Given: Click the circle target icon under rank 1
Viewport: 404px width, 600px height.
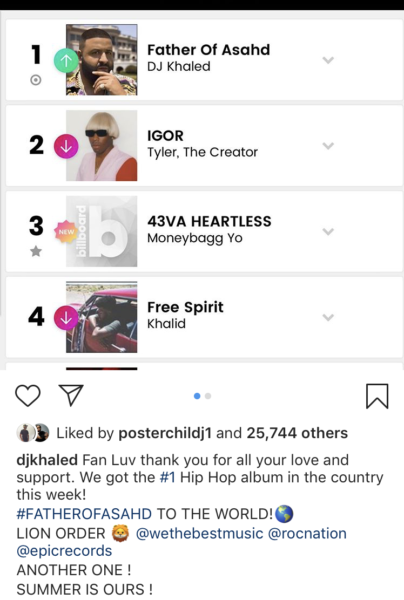Looking at the screenshot, I should click(x=36, y=80).
